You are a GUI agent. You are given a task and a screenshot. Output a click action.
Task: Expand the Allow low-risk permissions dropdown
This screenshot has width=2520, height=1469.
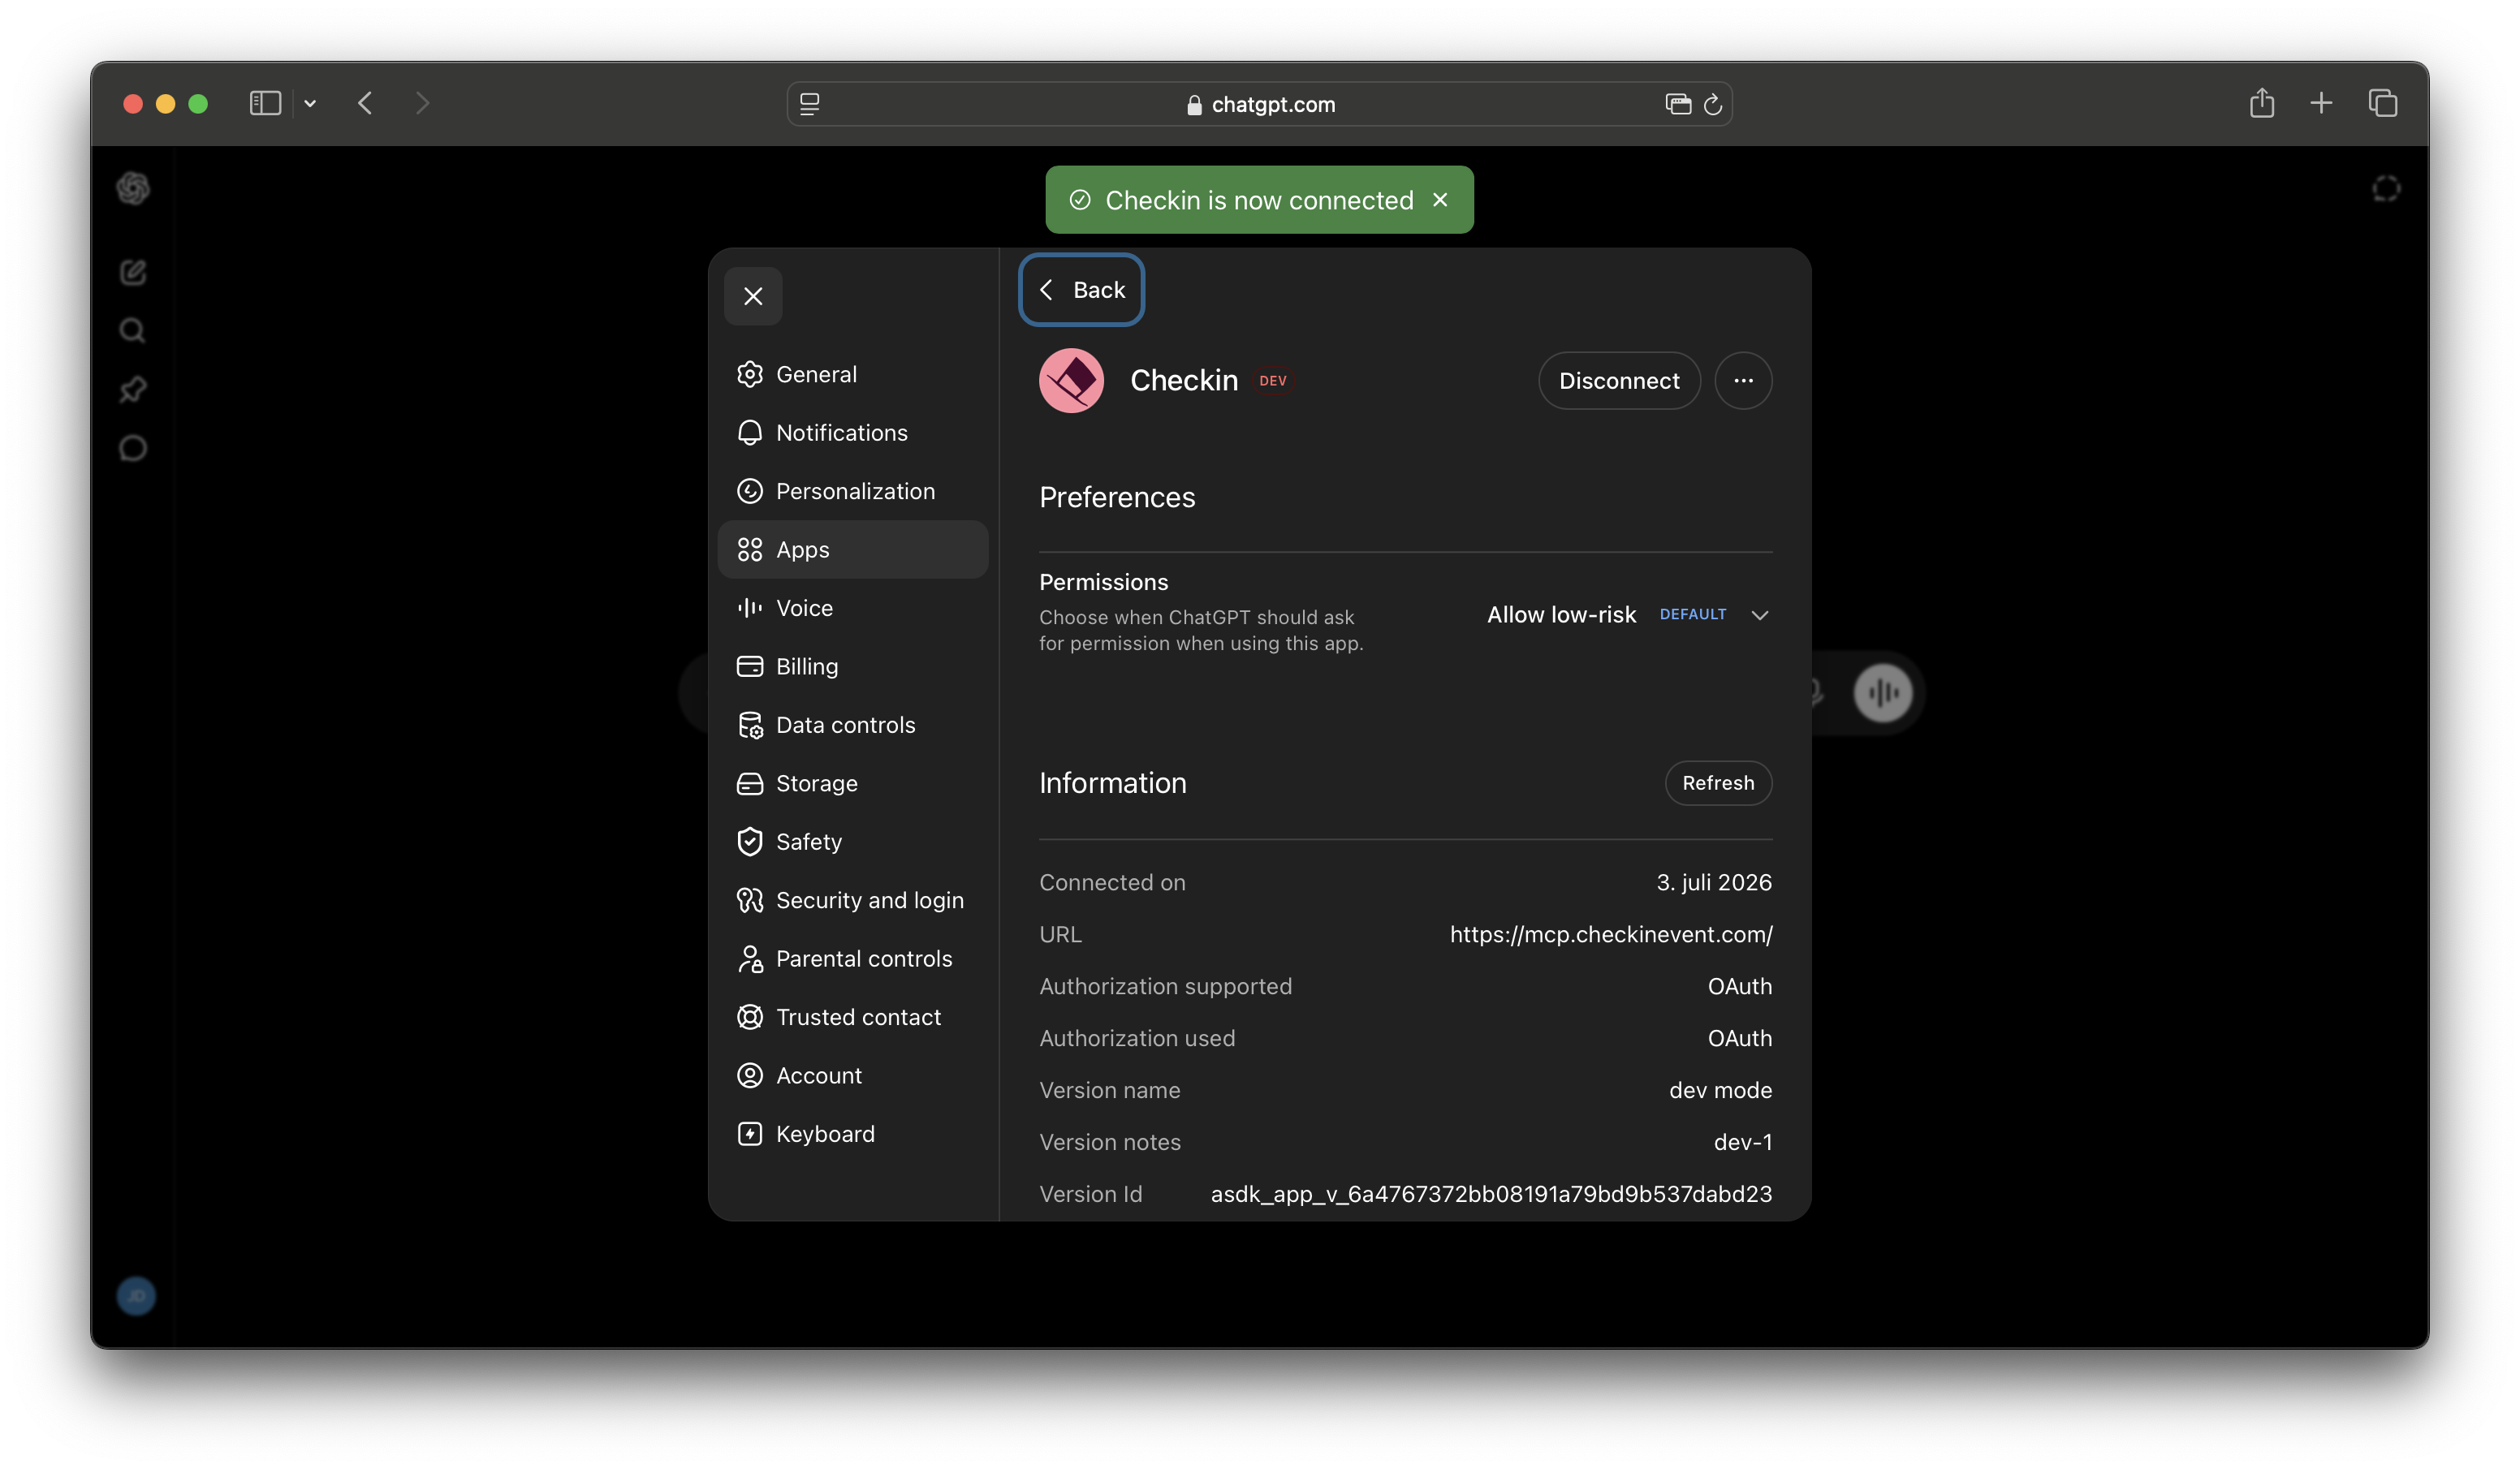tap(1628, 615)
